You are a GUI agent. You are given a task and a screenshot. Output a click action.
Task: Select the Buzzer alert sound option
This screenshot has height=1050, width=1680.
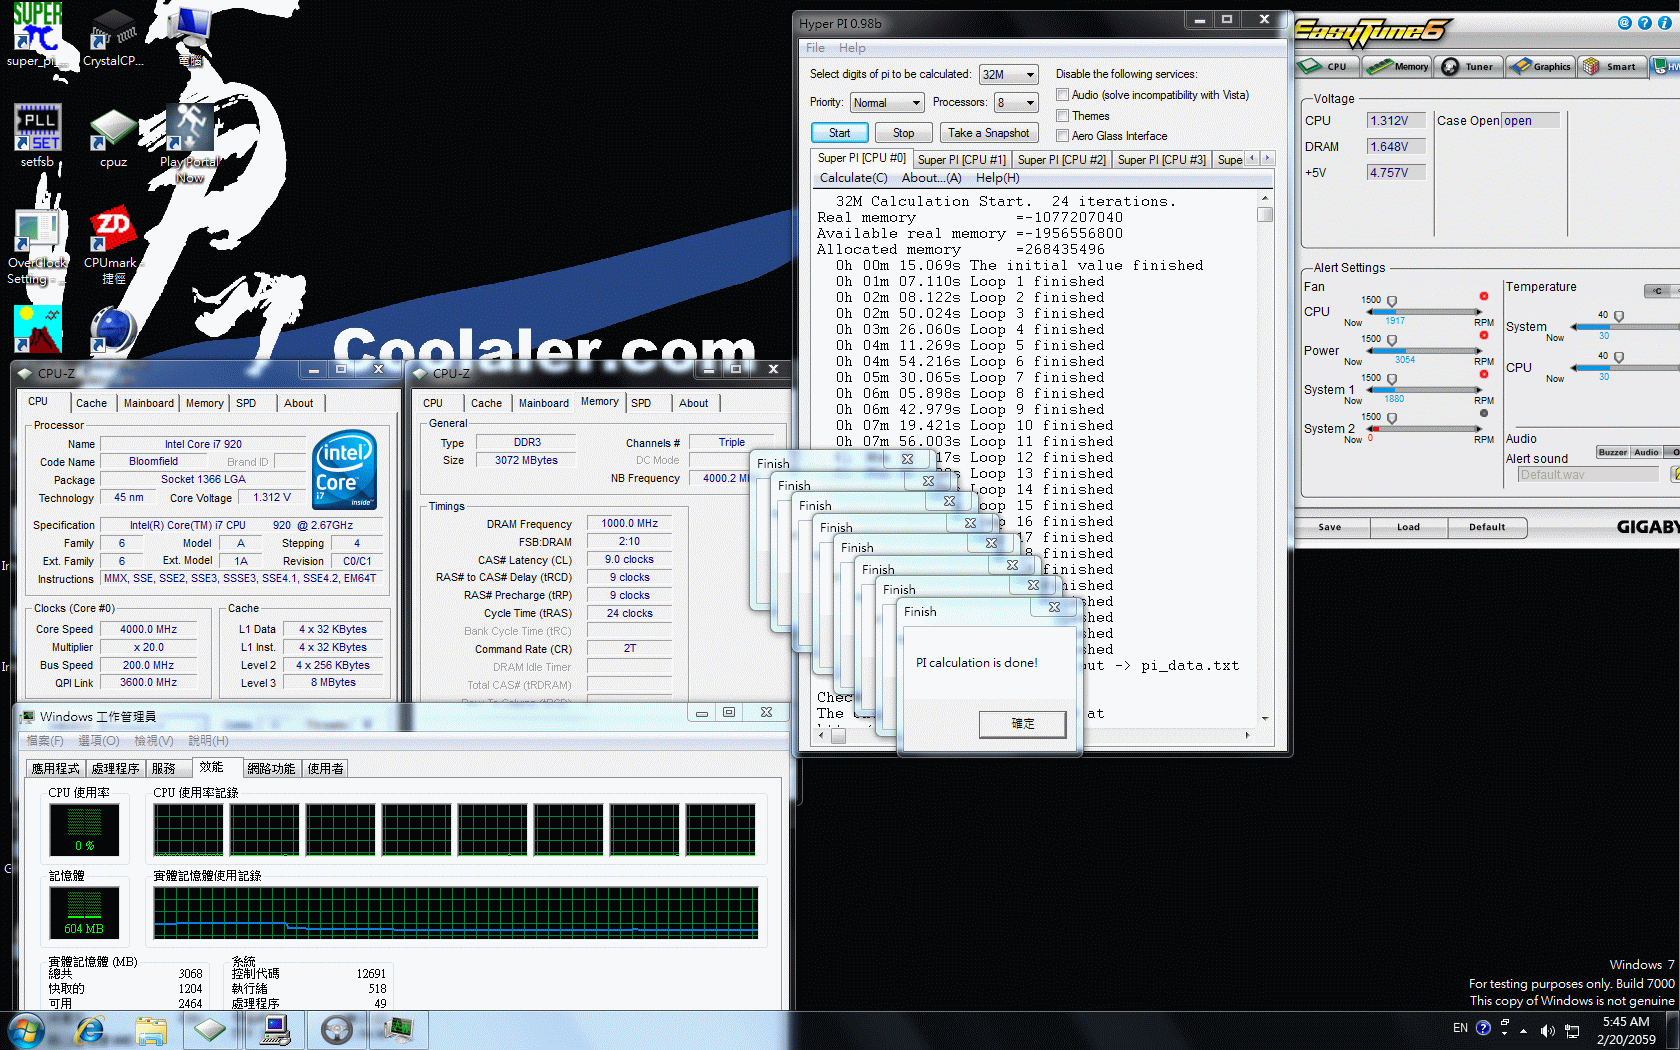tap(1612, 452)
